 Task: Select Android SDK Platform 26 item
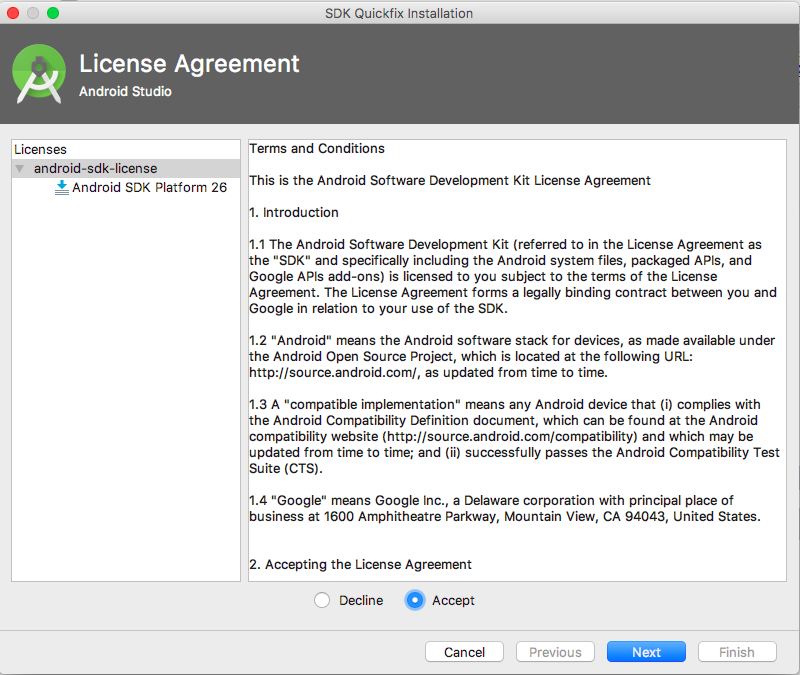click(149, 187)
